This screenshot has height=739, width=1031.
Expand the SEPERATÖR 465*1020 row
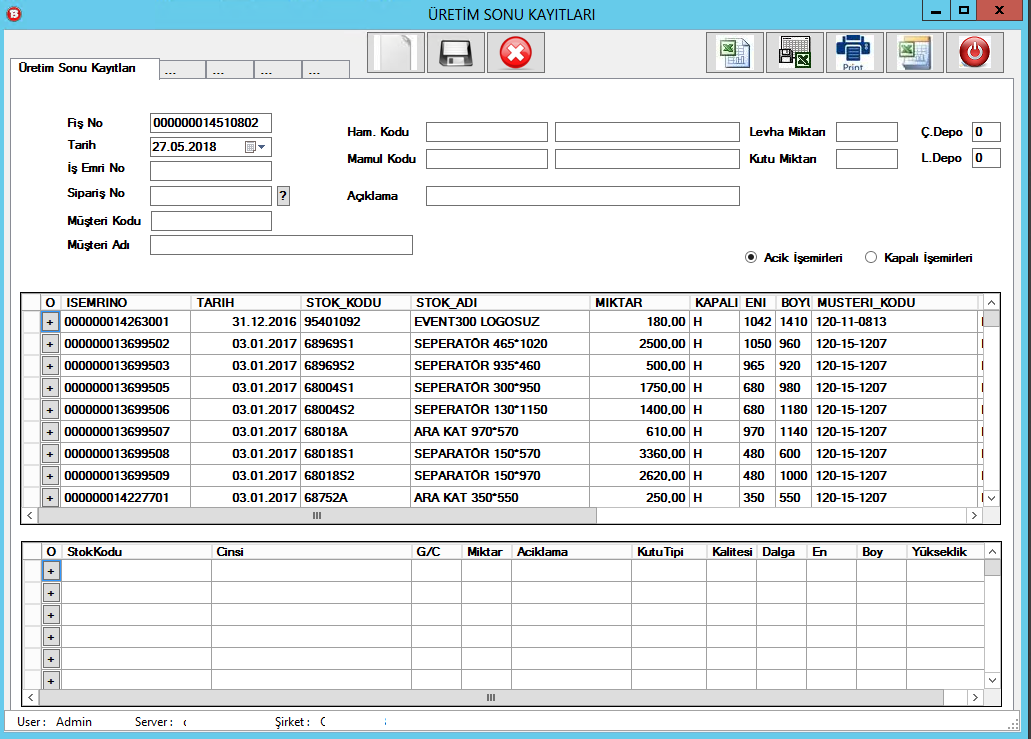50,344
